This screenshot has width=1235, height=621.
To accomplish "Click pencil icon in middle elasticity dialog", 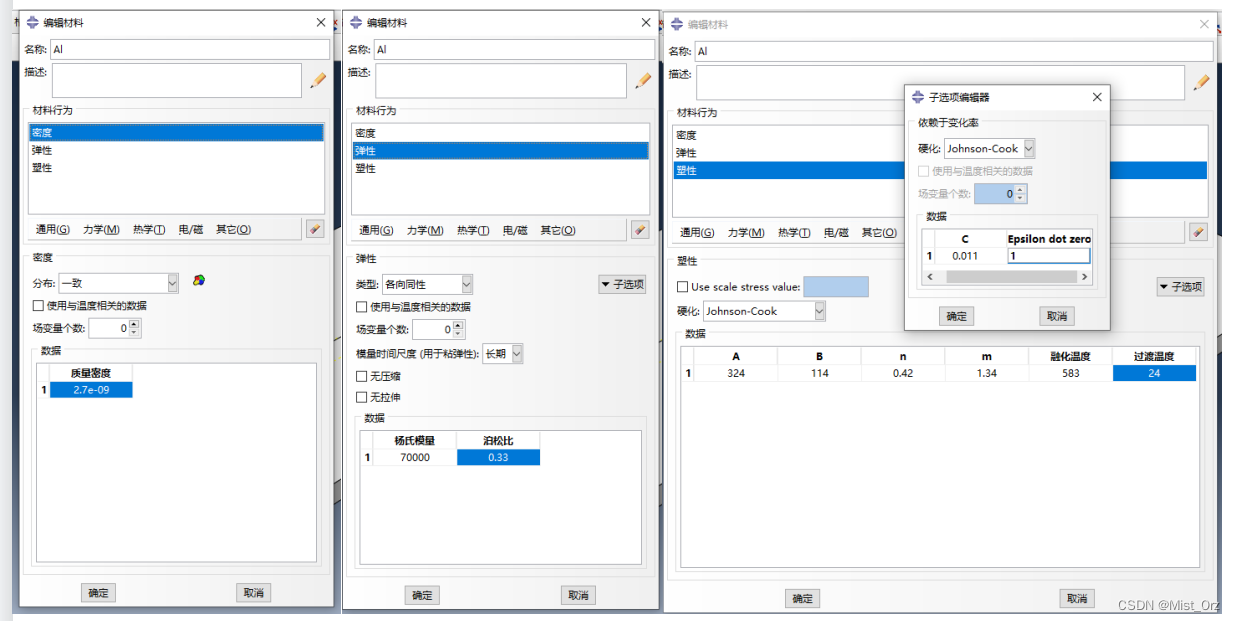I will (642, 80).
